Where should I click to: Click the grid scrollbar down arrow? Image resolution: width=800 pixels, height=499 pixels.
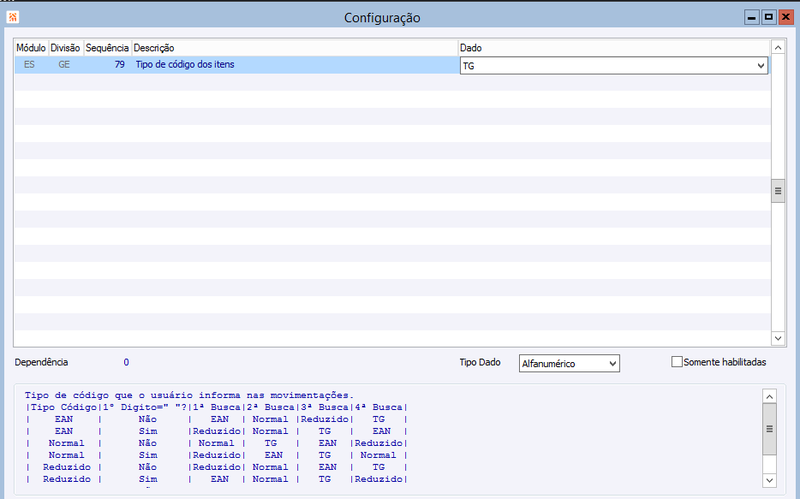click(x=777, y=339)
